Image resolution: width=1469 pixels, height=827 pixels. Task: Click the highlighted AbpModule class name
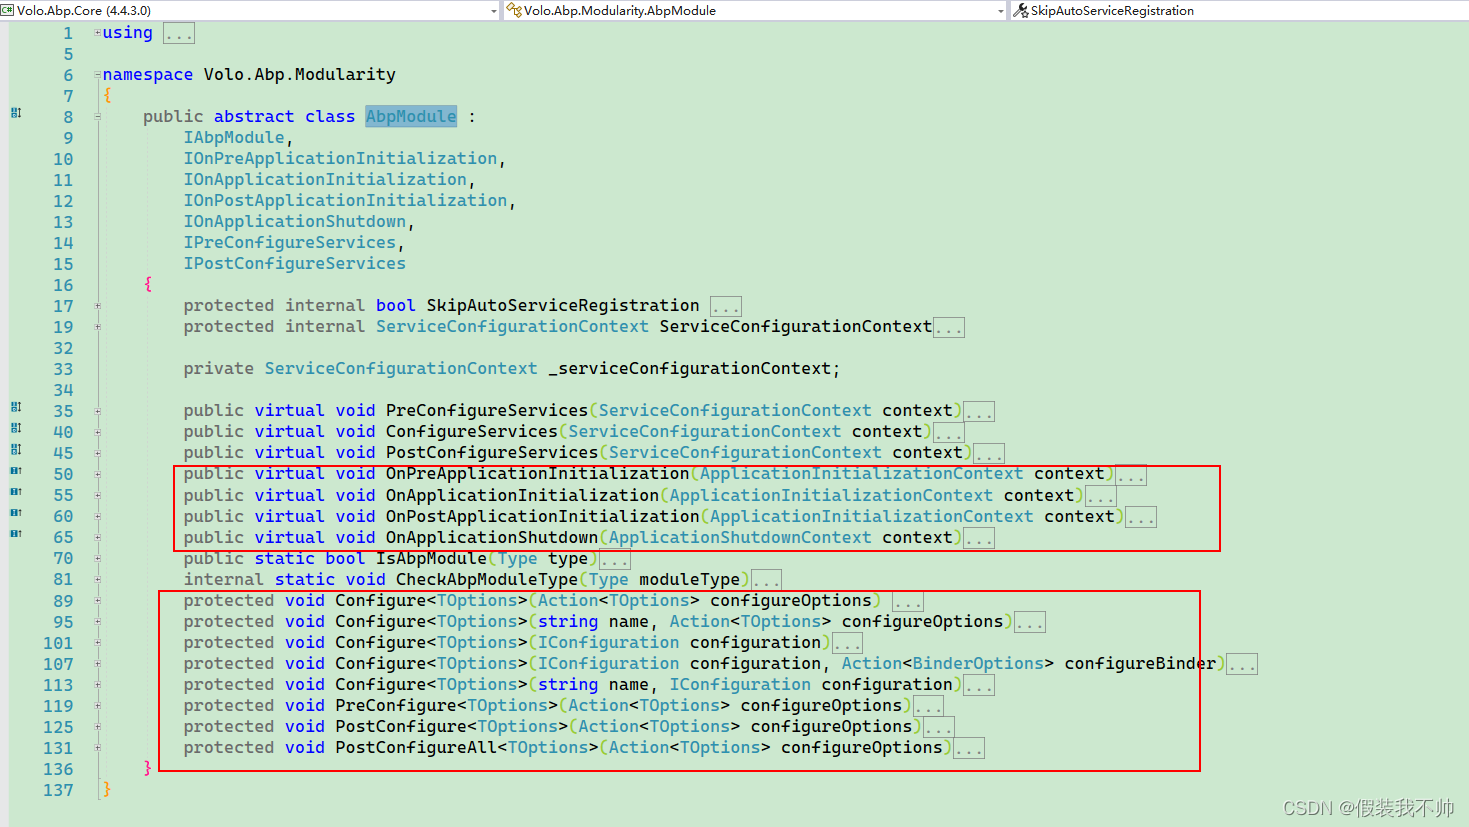(x=411, y=116)
